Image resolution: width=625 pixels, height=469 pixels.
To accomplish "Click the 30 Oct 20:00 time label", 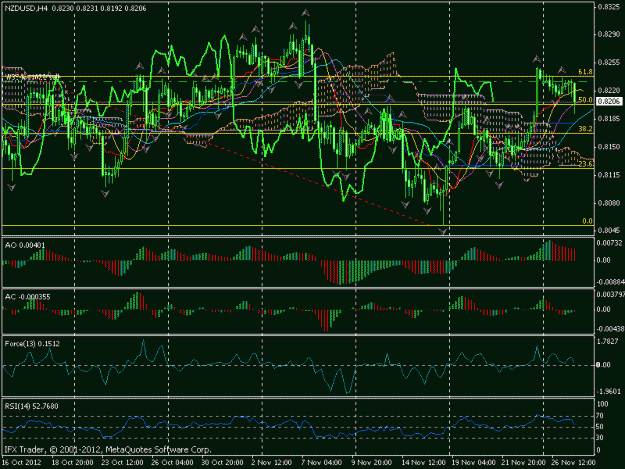I will click(222, 463).
